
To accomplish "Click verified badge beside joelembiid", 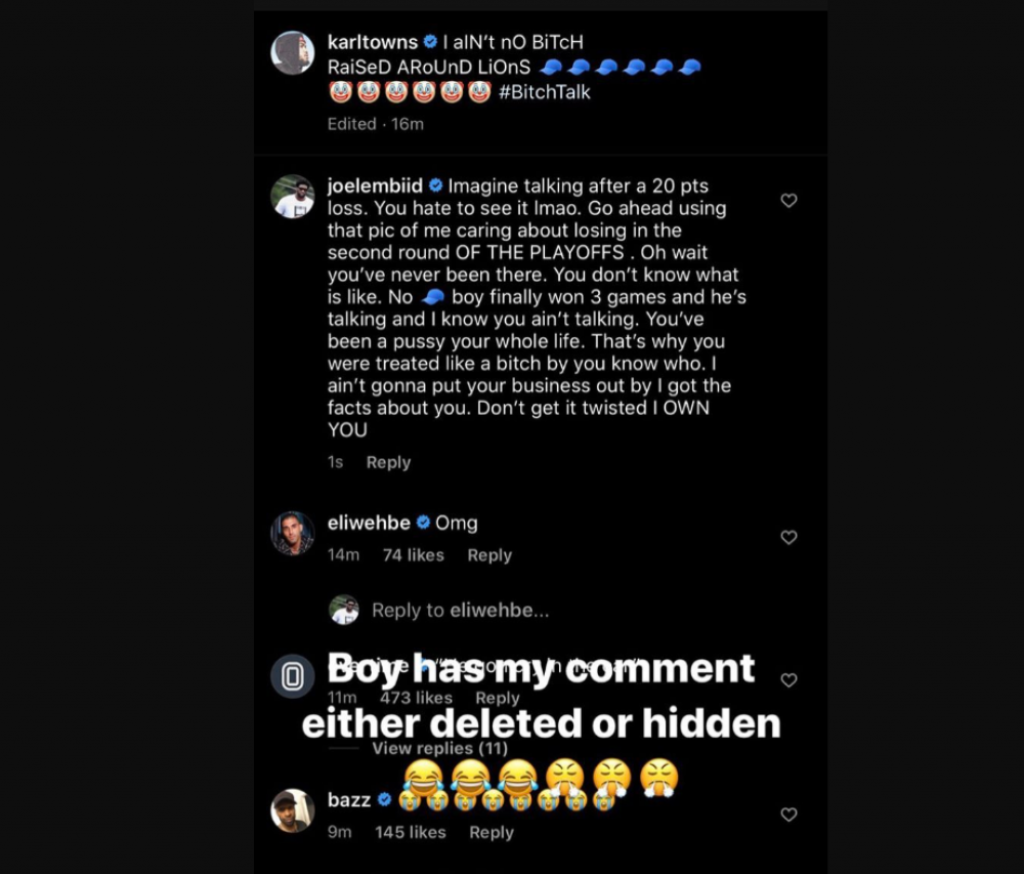I will coord(436,186).
